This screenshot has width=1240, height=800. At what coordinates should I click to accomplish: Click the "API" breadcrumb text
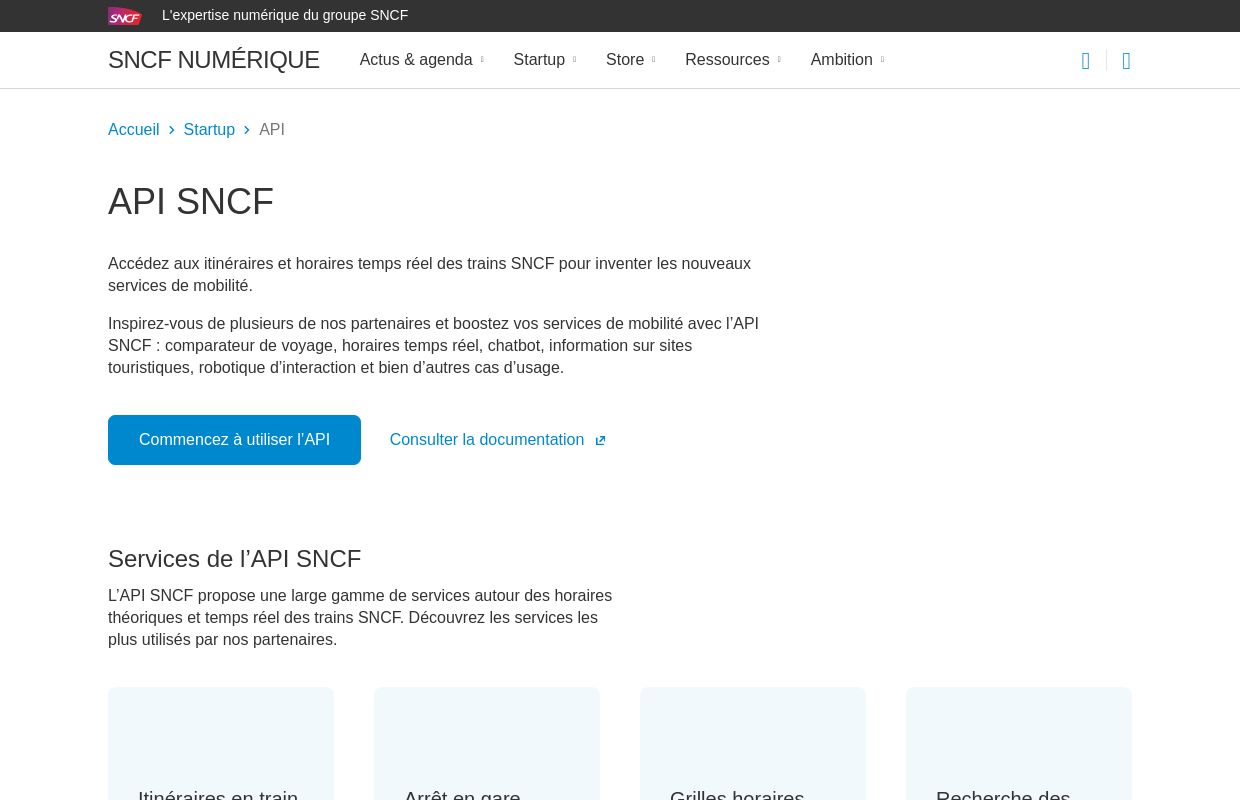[x=272, y=130]
